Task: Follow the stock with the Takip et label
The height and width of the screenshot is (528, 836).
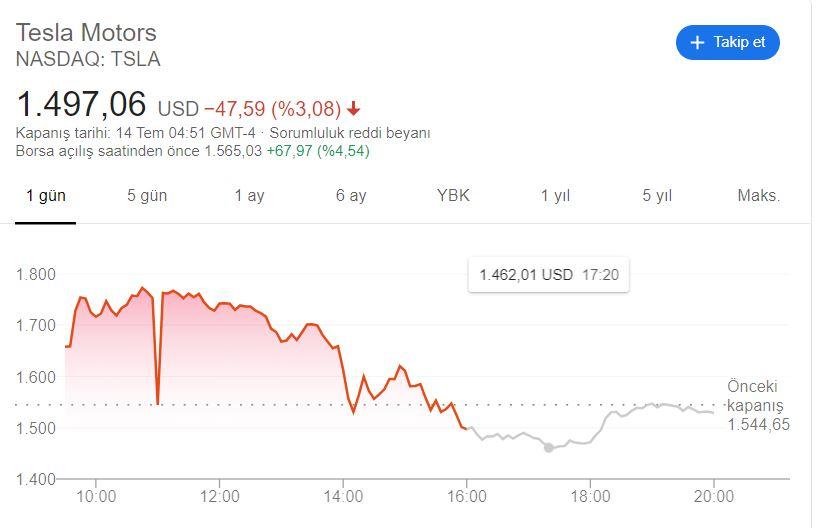Action: pyautogui.click(x=739, y=42)
